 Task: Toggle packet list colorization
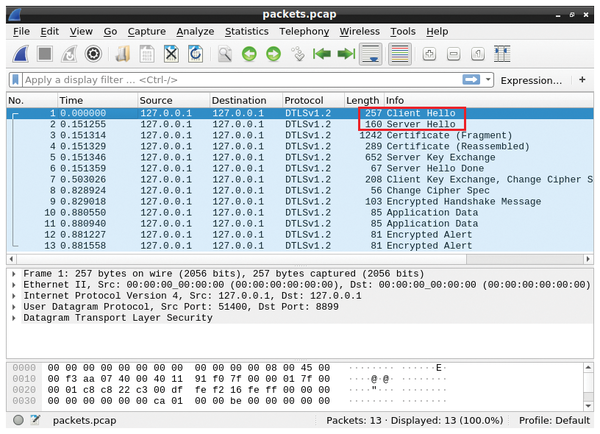401,54
